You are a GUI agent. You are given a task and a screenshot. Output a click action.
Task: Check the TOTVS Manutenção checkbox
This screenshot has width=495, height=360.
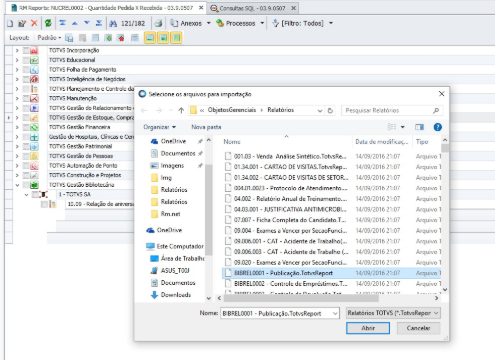tap(26, 99)
